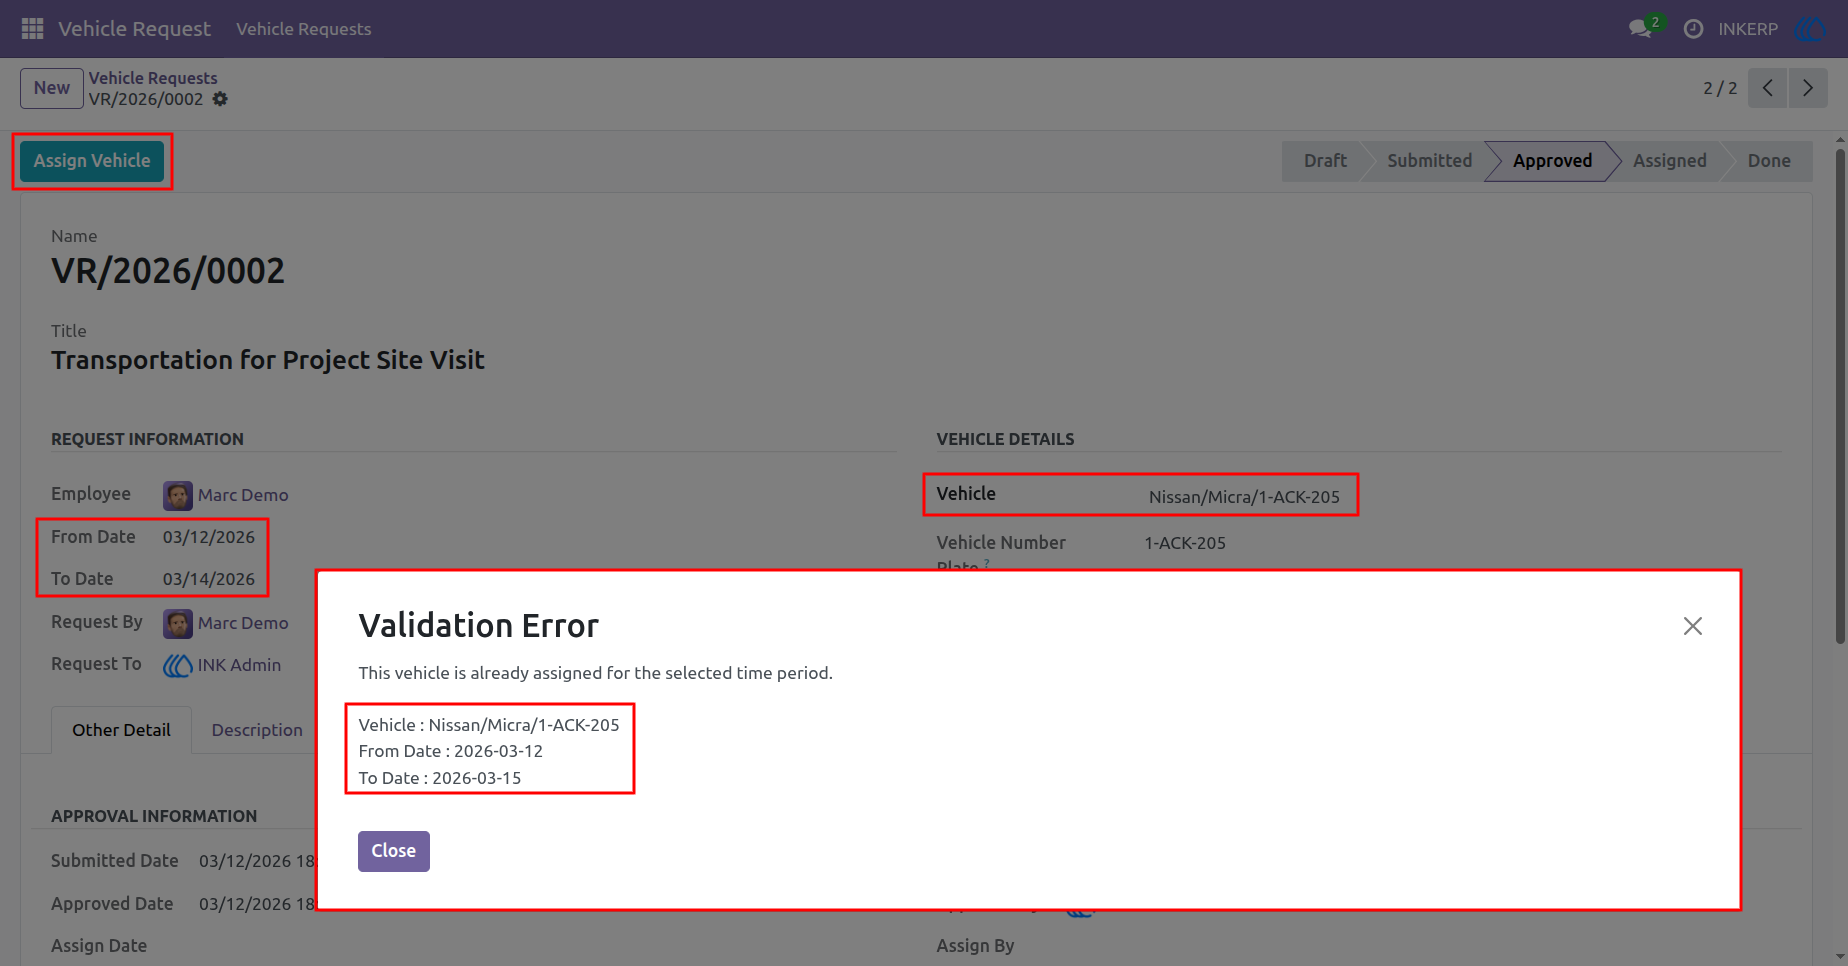1848x966 pixels.
Task: Open the Vehicle Requests top menu
Action: pos(304,29)
